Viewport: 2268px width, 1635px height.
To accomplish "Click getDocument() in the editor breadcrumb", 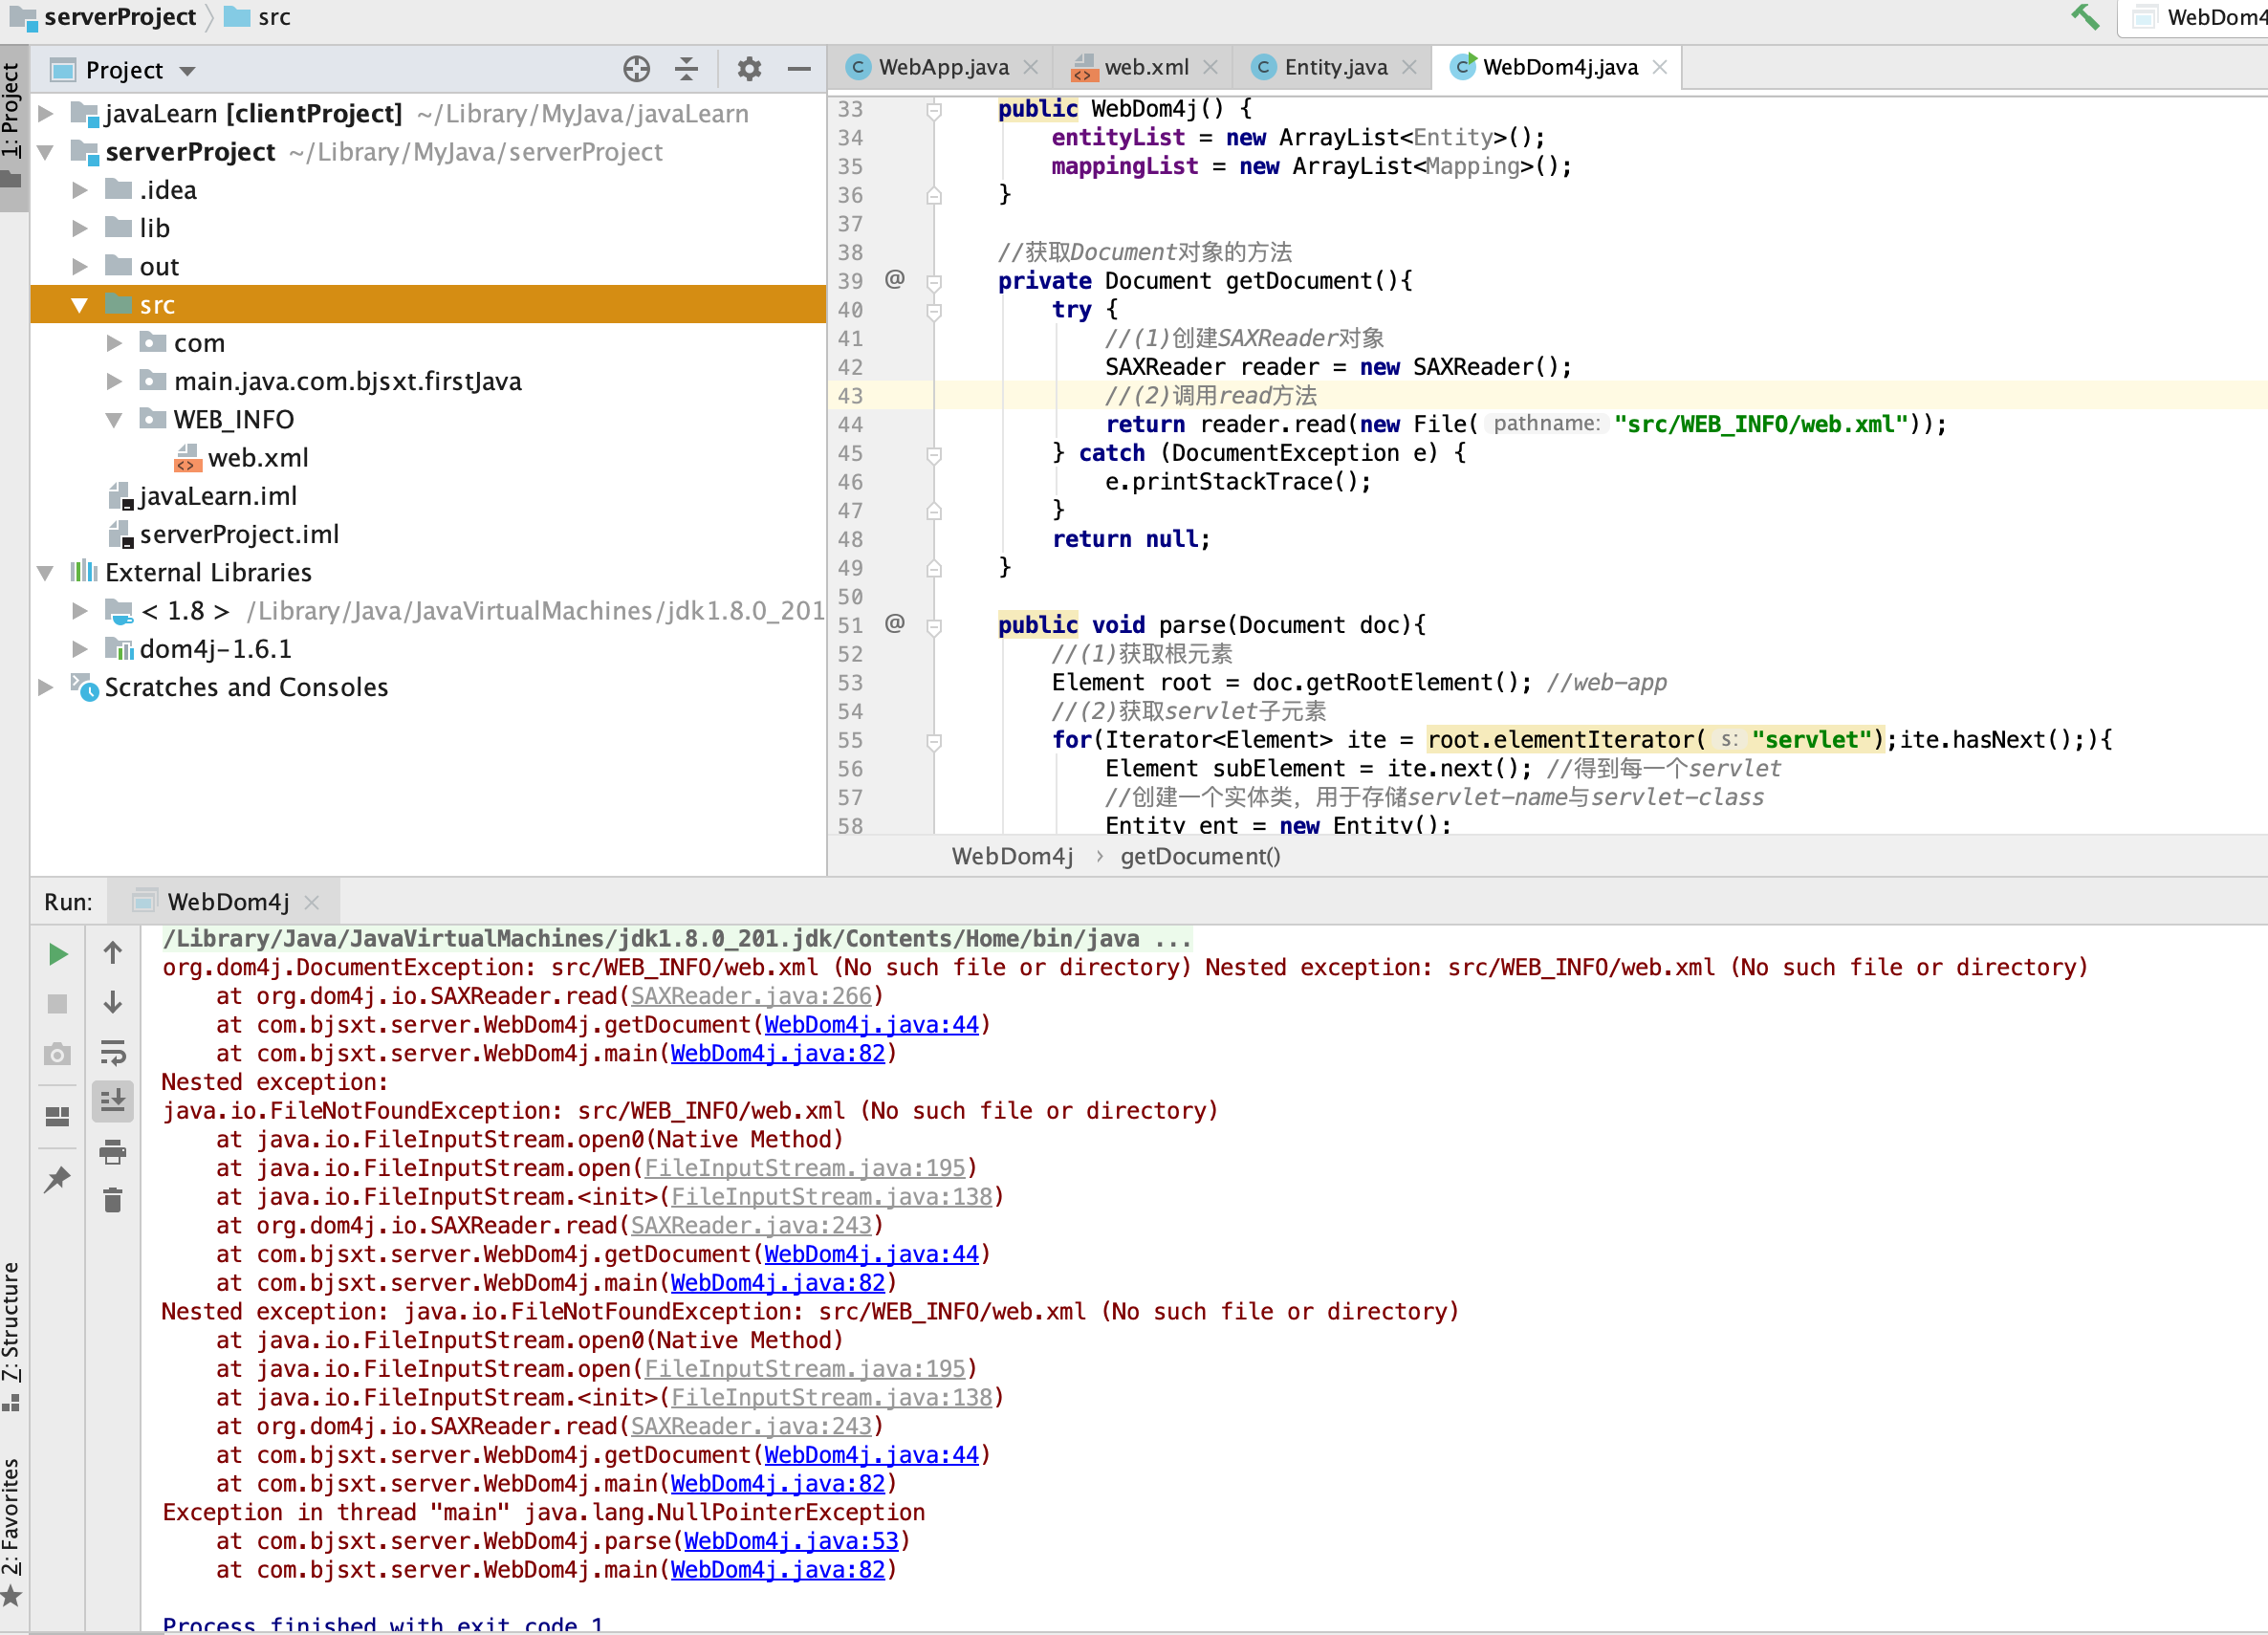I will [x=1200, y=856].
